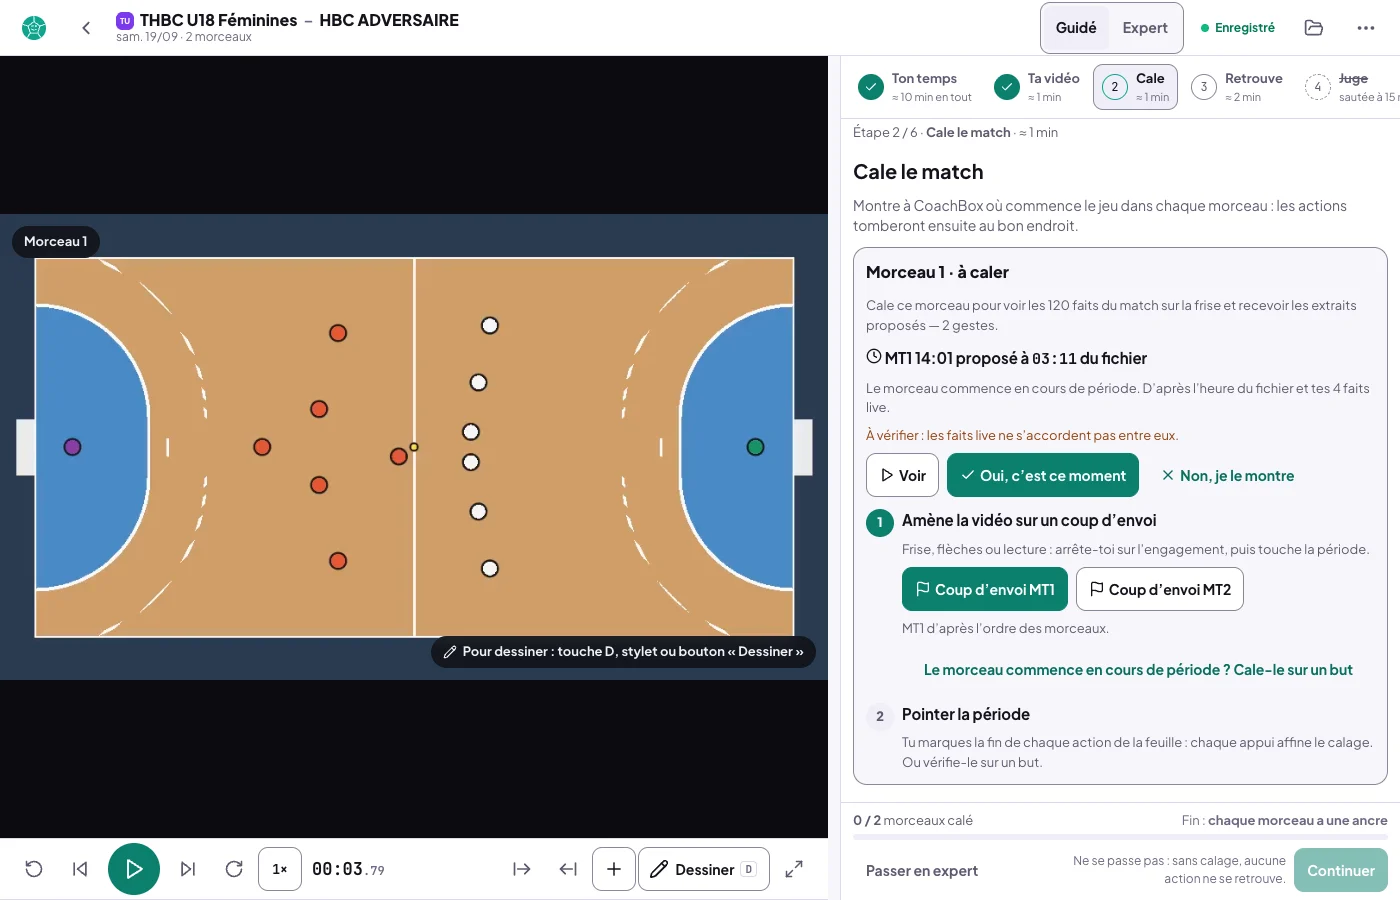
Task: Toggle fullscreen with the expand arrows icon
Action: click(x=794, y=869)
